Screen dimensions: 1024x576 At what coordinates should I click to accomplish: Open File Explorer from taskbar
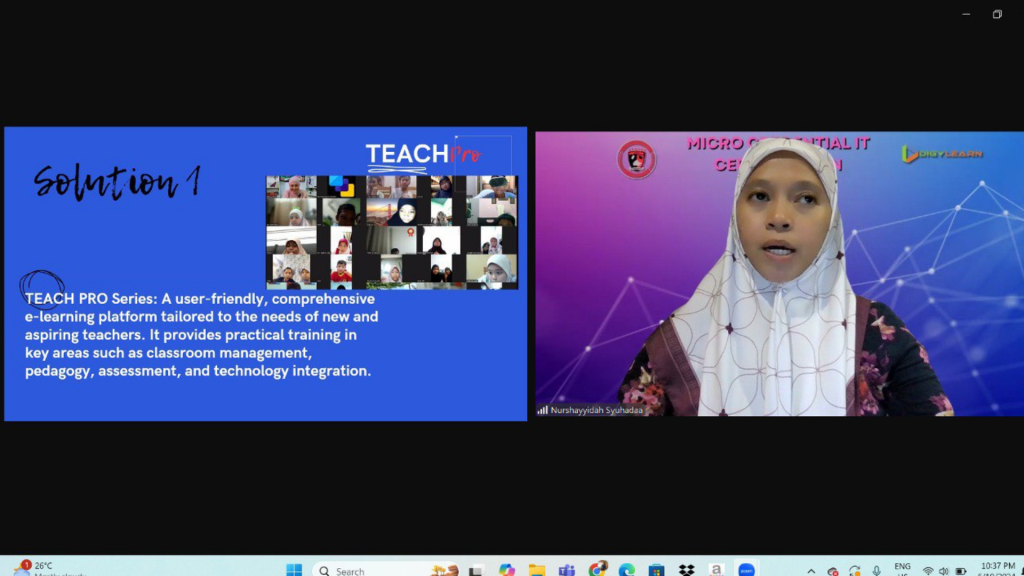[x=537, y=570]
